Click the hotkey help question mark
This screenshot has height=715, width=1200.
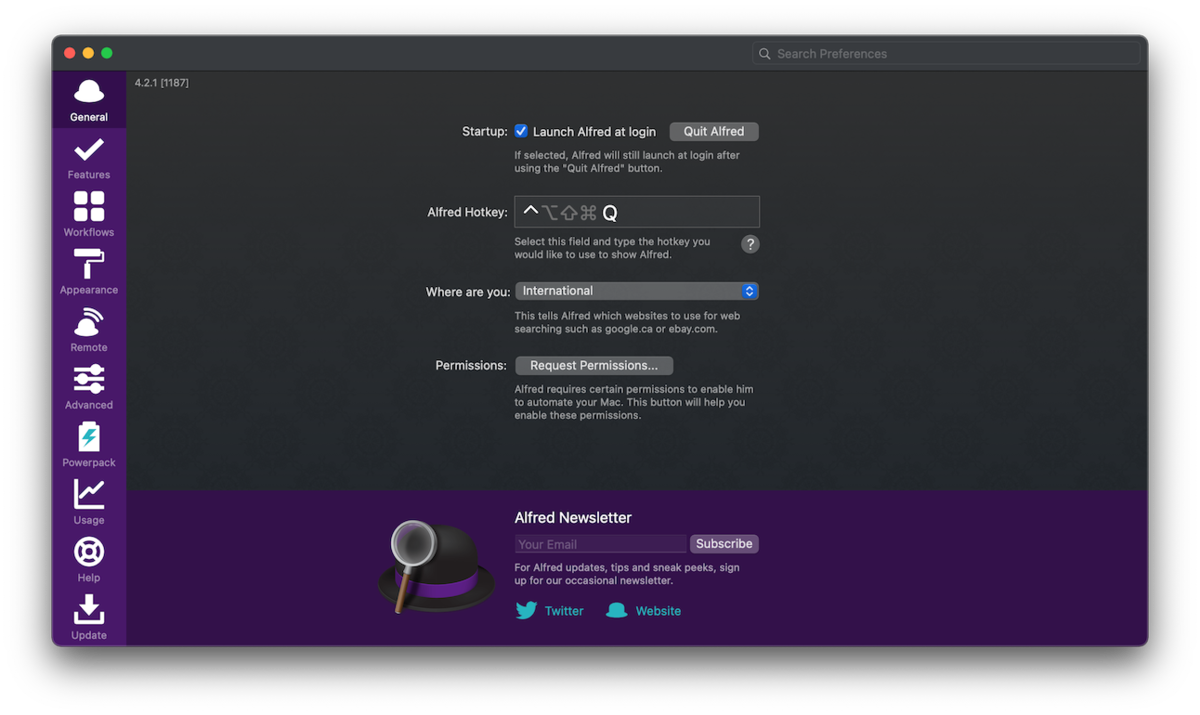click(x=750, y=244)
